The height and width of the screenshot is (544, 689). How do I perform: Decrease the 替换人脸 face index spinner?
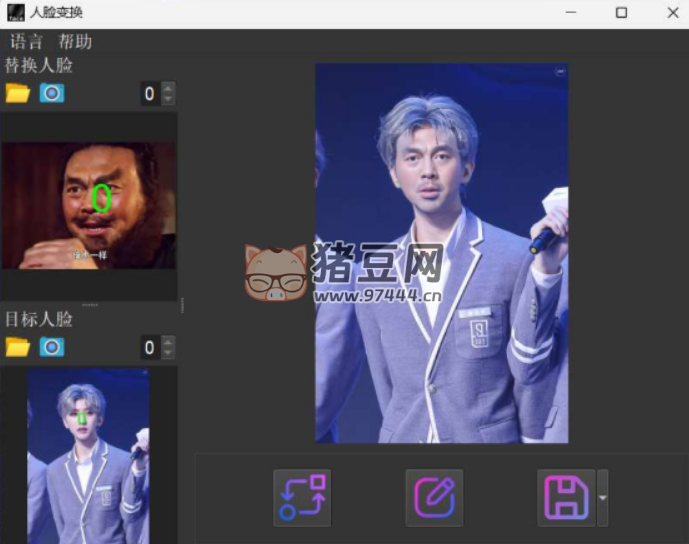[168, 99]
